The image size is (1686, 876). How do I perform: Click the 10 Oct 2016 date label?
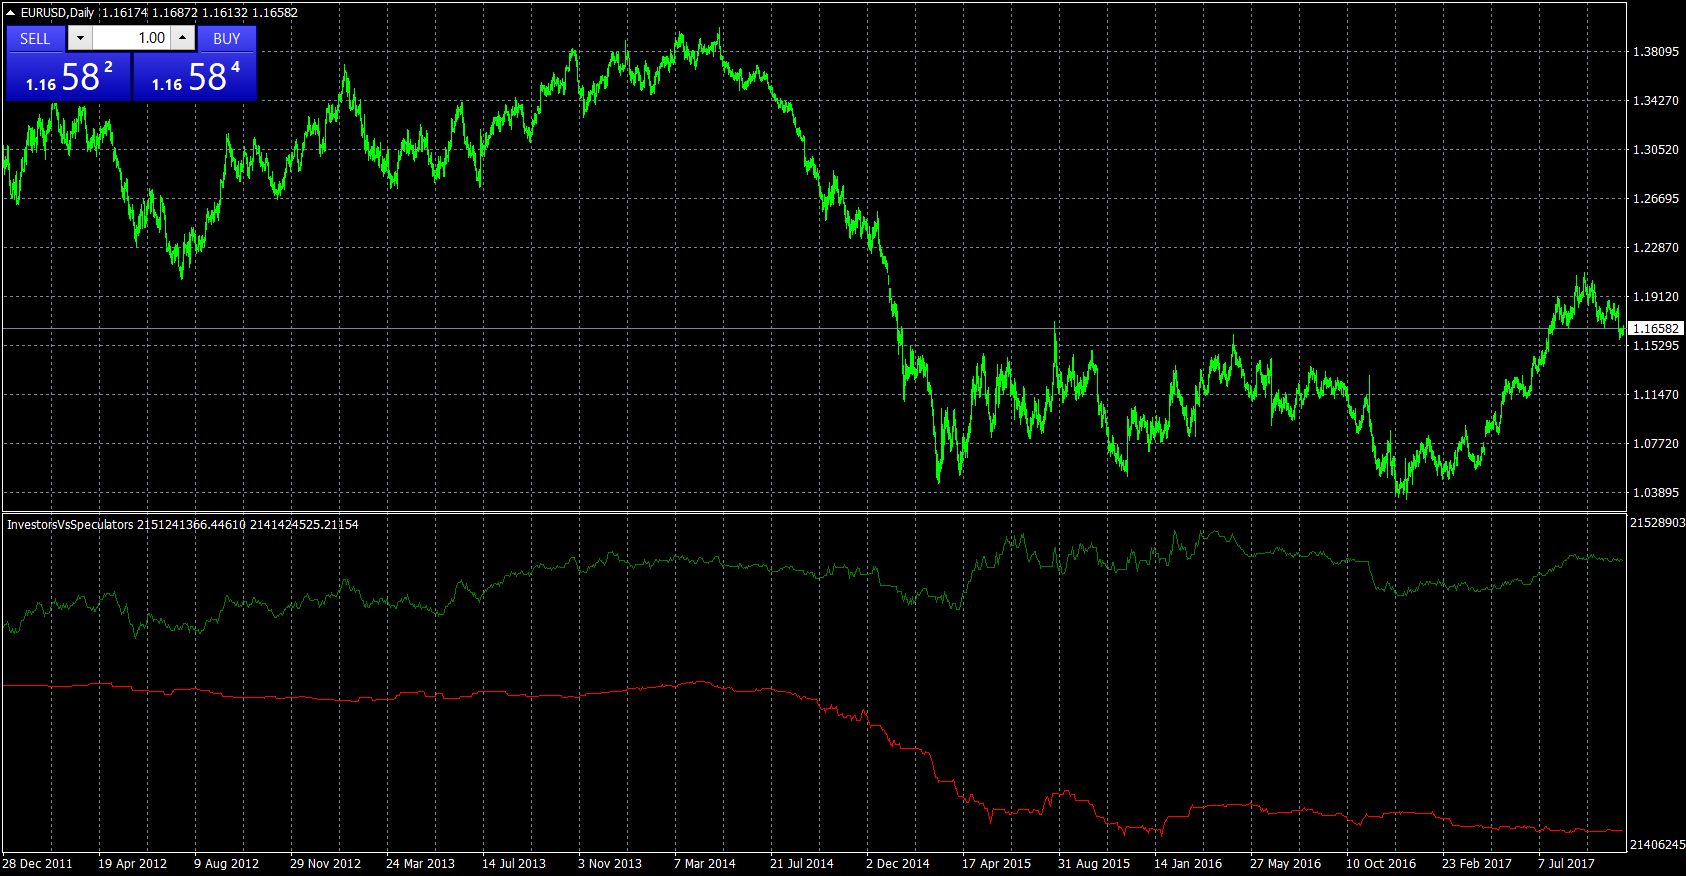1381,863
